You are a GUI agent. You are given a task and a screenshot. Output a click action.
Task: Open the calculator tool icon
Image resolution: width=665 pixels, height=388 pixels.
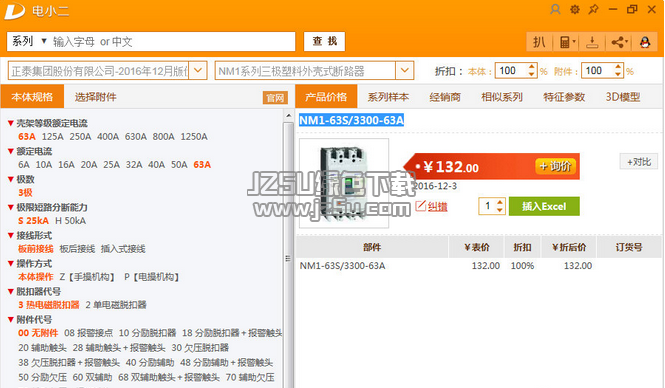pyautogui.click(x=566, y=42)
